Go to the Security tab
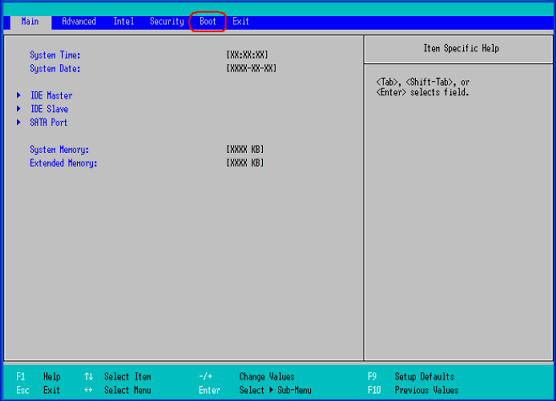This screenshot has height=401, width=556. (x=167, y=22)
